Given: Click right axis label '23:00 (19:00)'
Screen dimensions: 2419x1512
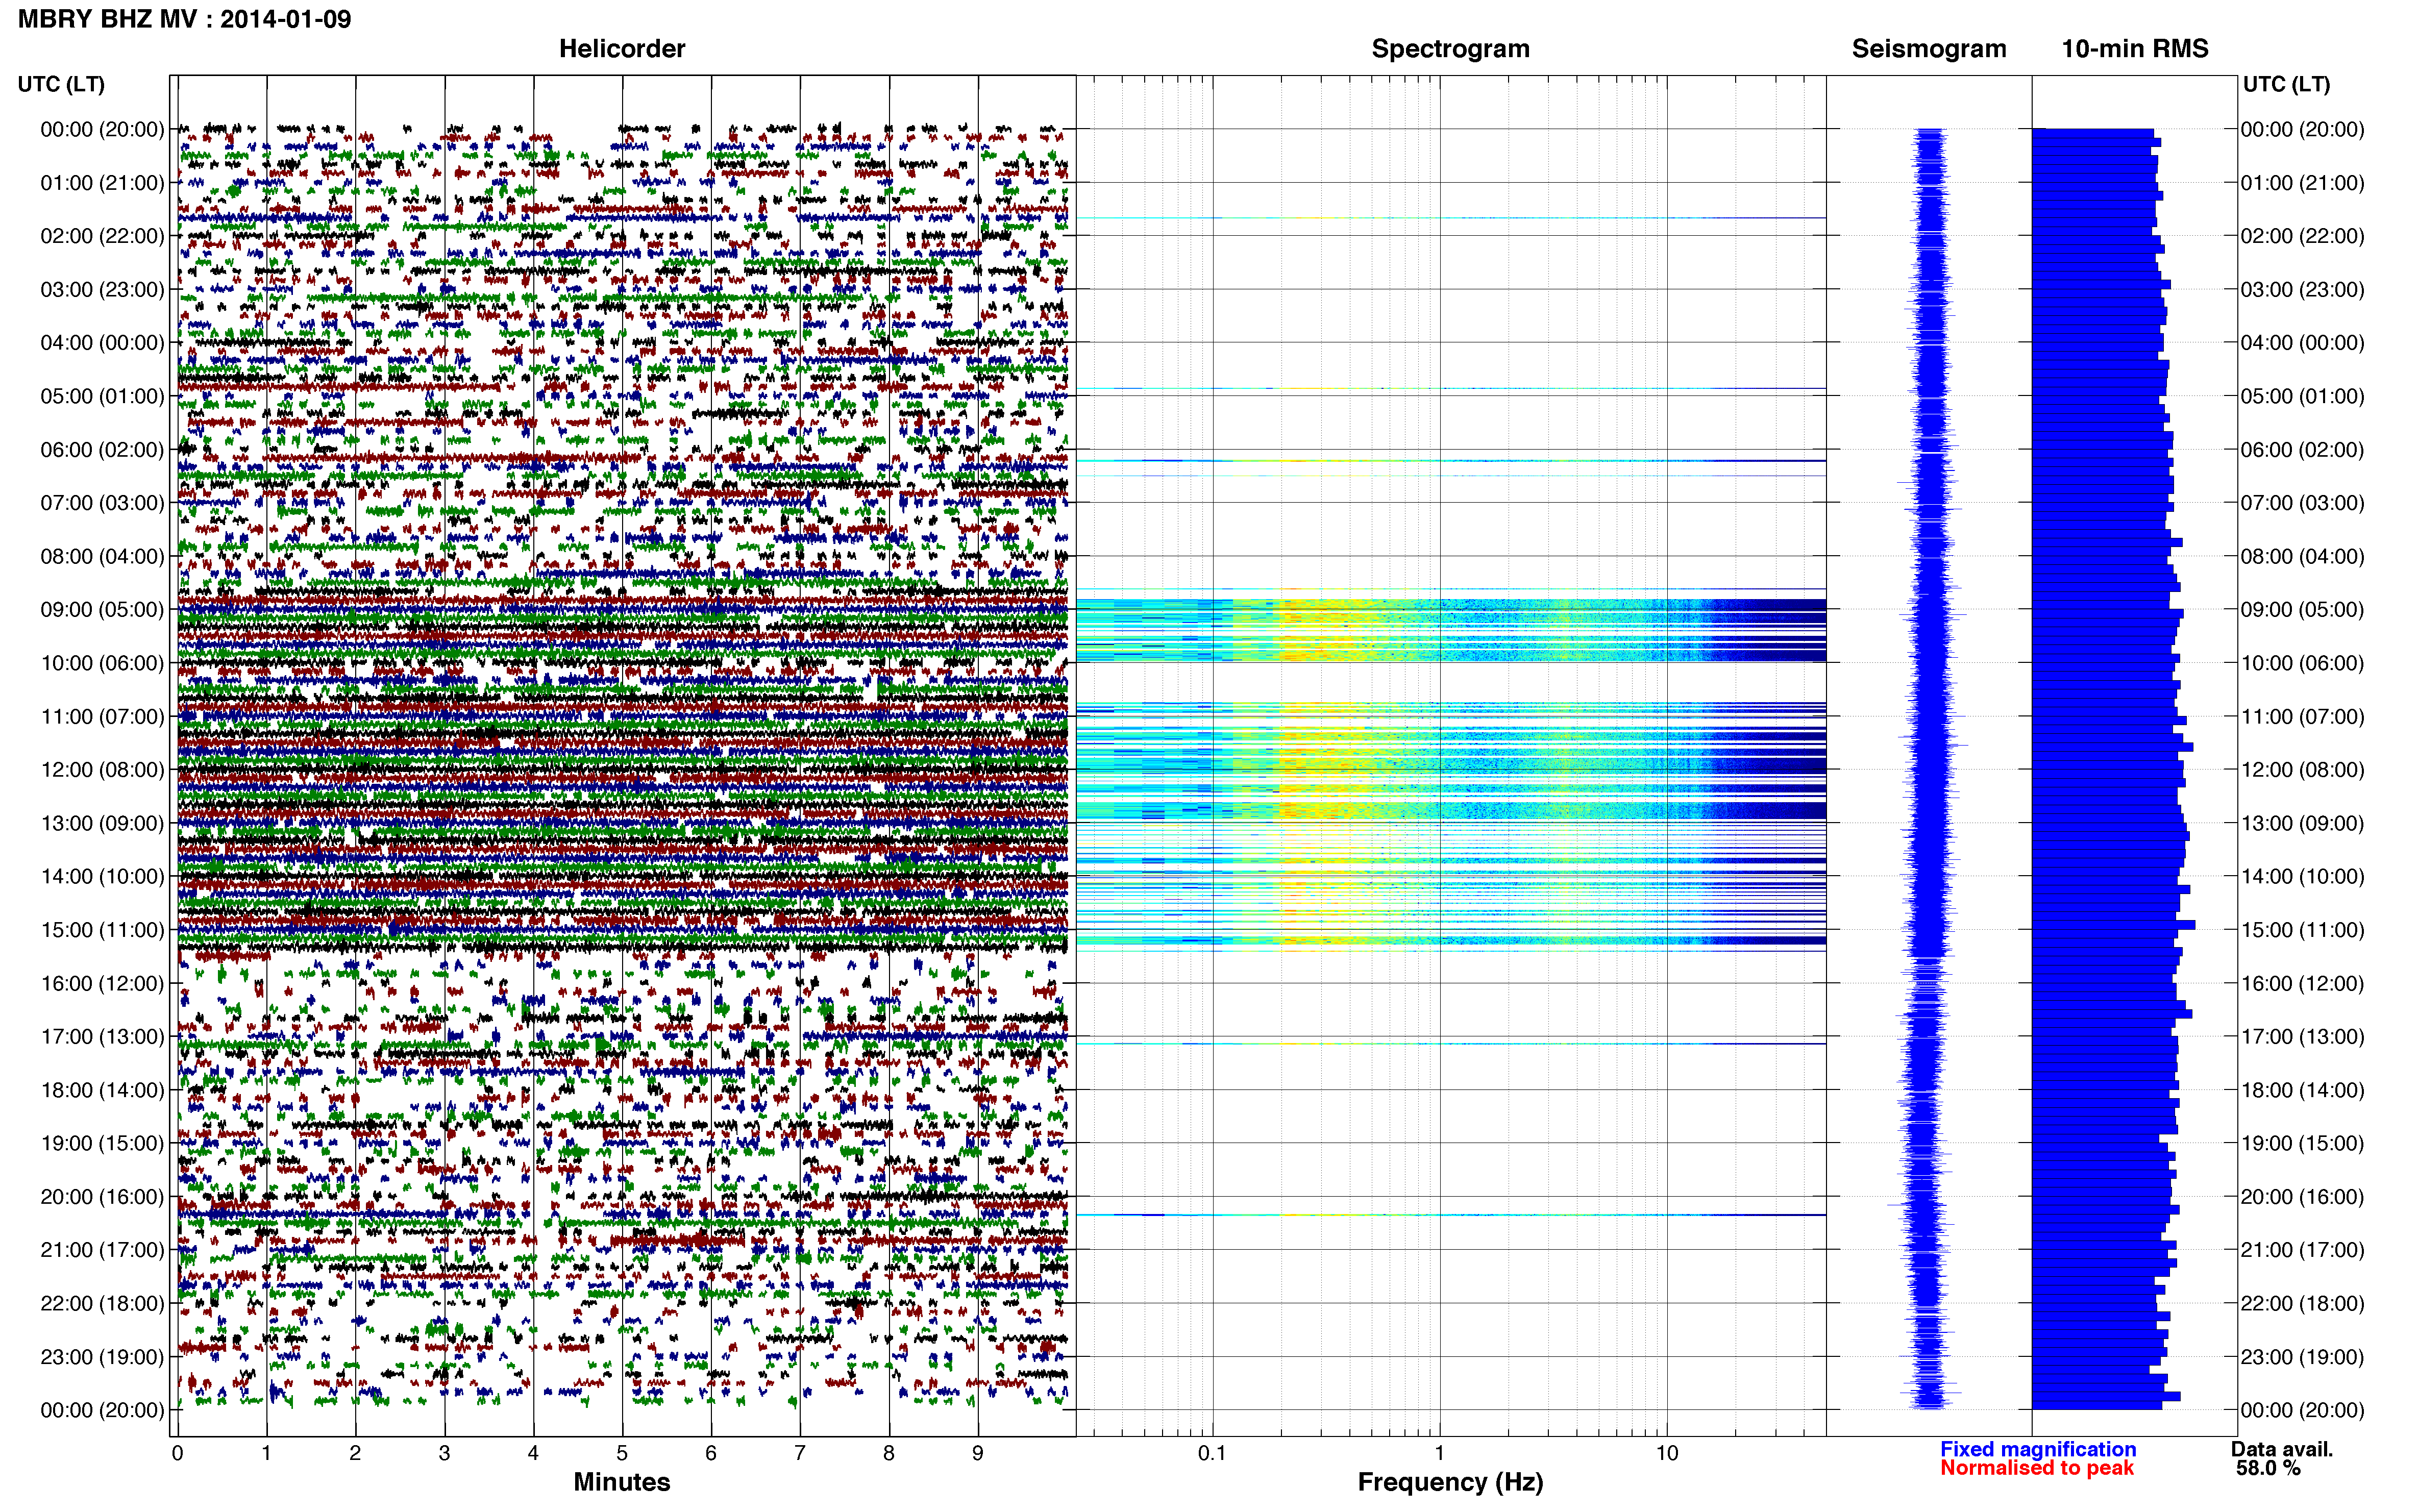Looking at the screenshot, I should (2303, 1357).
